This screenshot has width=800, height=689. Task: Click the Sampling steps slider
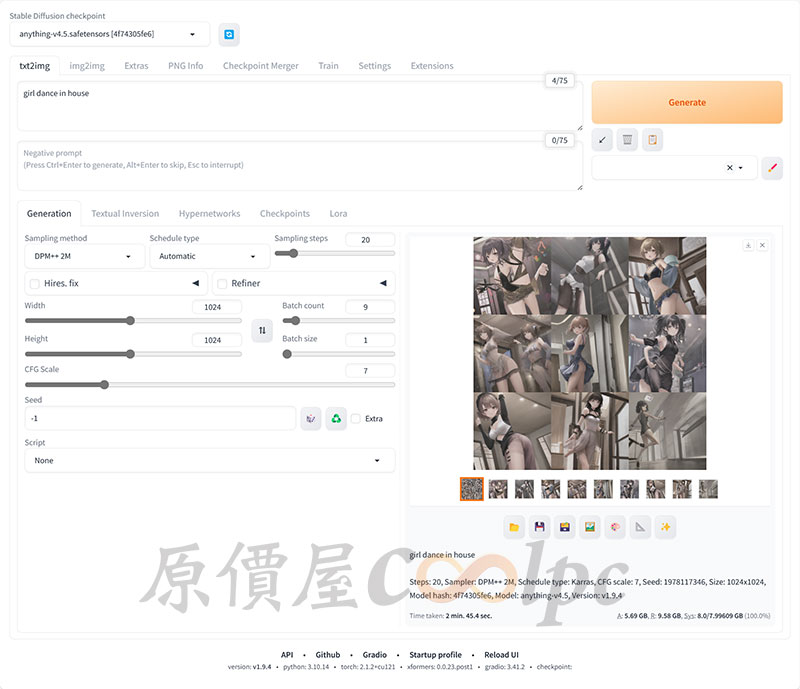(x=335, y=253)
